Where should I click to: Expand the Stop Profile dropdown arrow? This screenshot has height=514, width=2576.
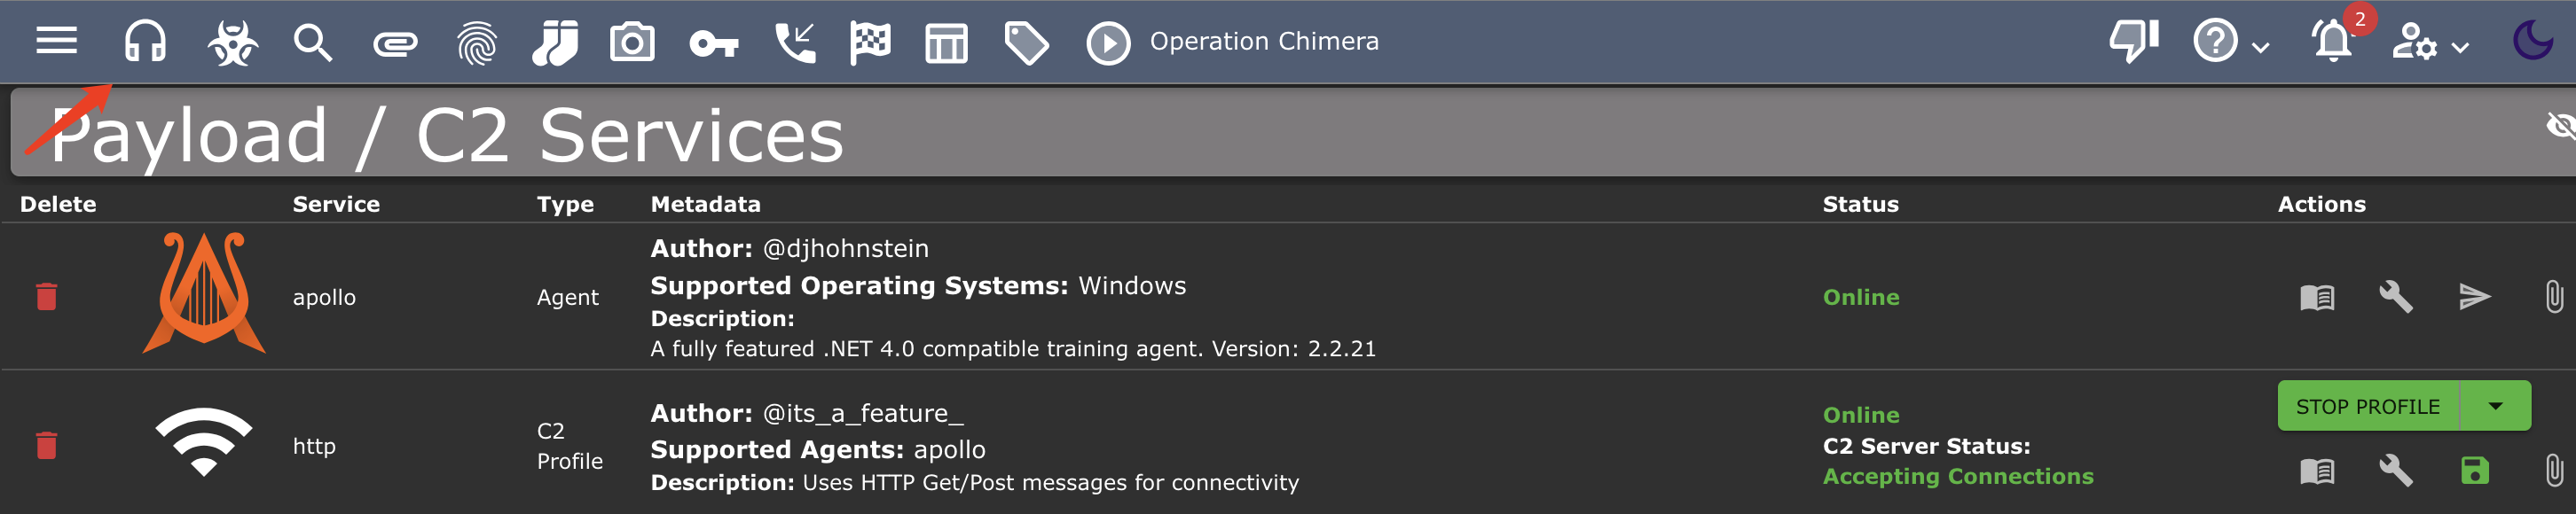2495,406
